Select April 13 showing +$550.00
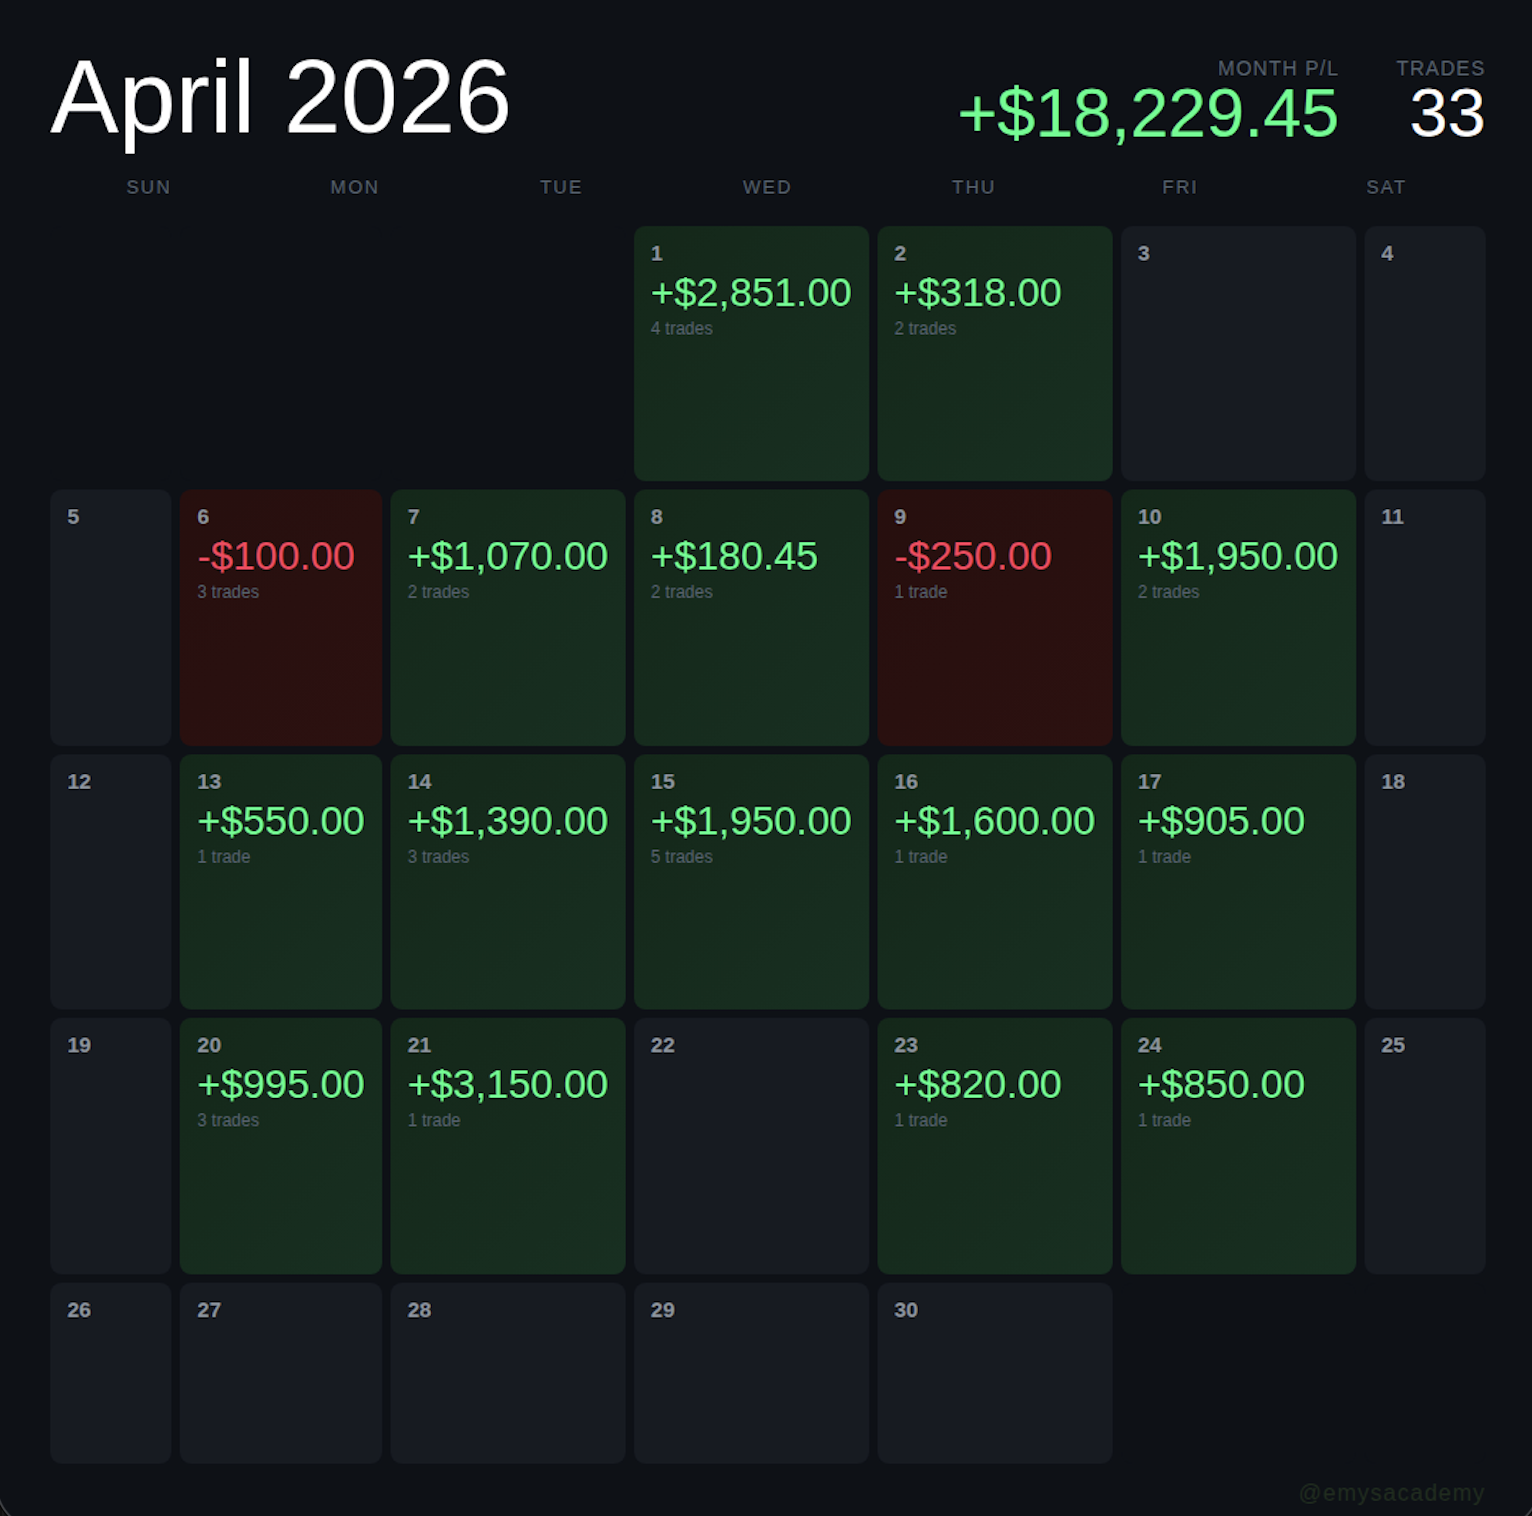 point(281,882)
